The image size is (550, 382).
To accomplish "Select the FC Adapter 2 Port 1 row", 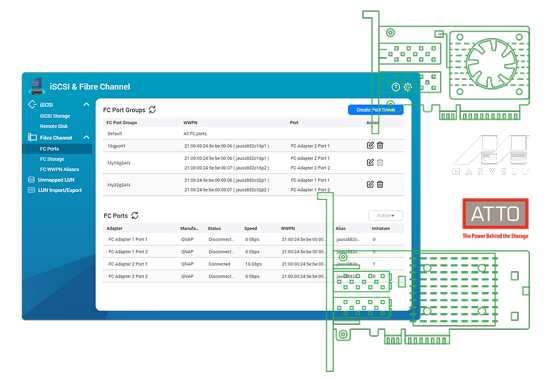I will pos(253,264).
